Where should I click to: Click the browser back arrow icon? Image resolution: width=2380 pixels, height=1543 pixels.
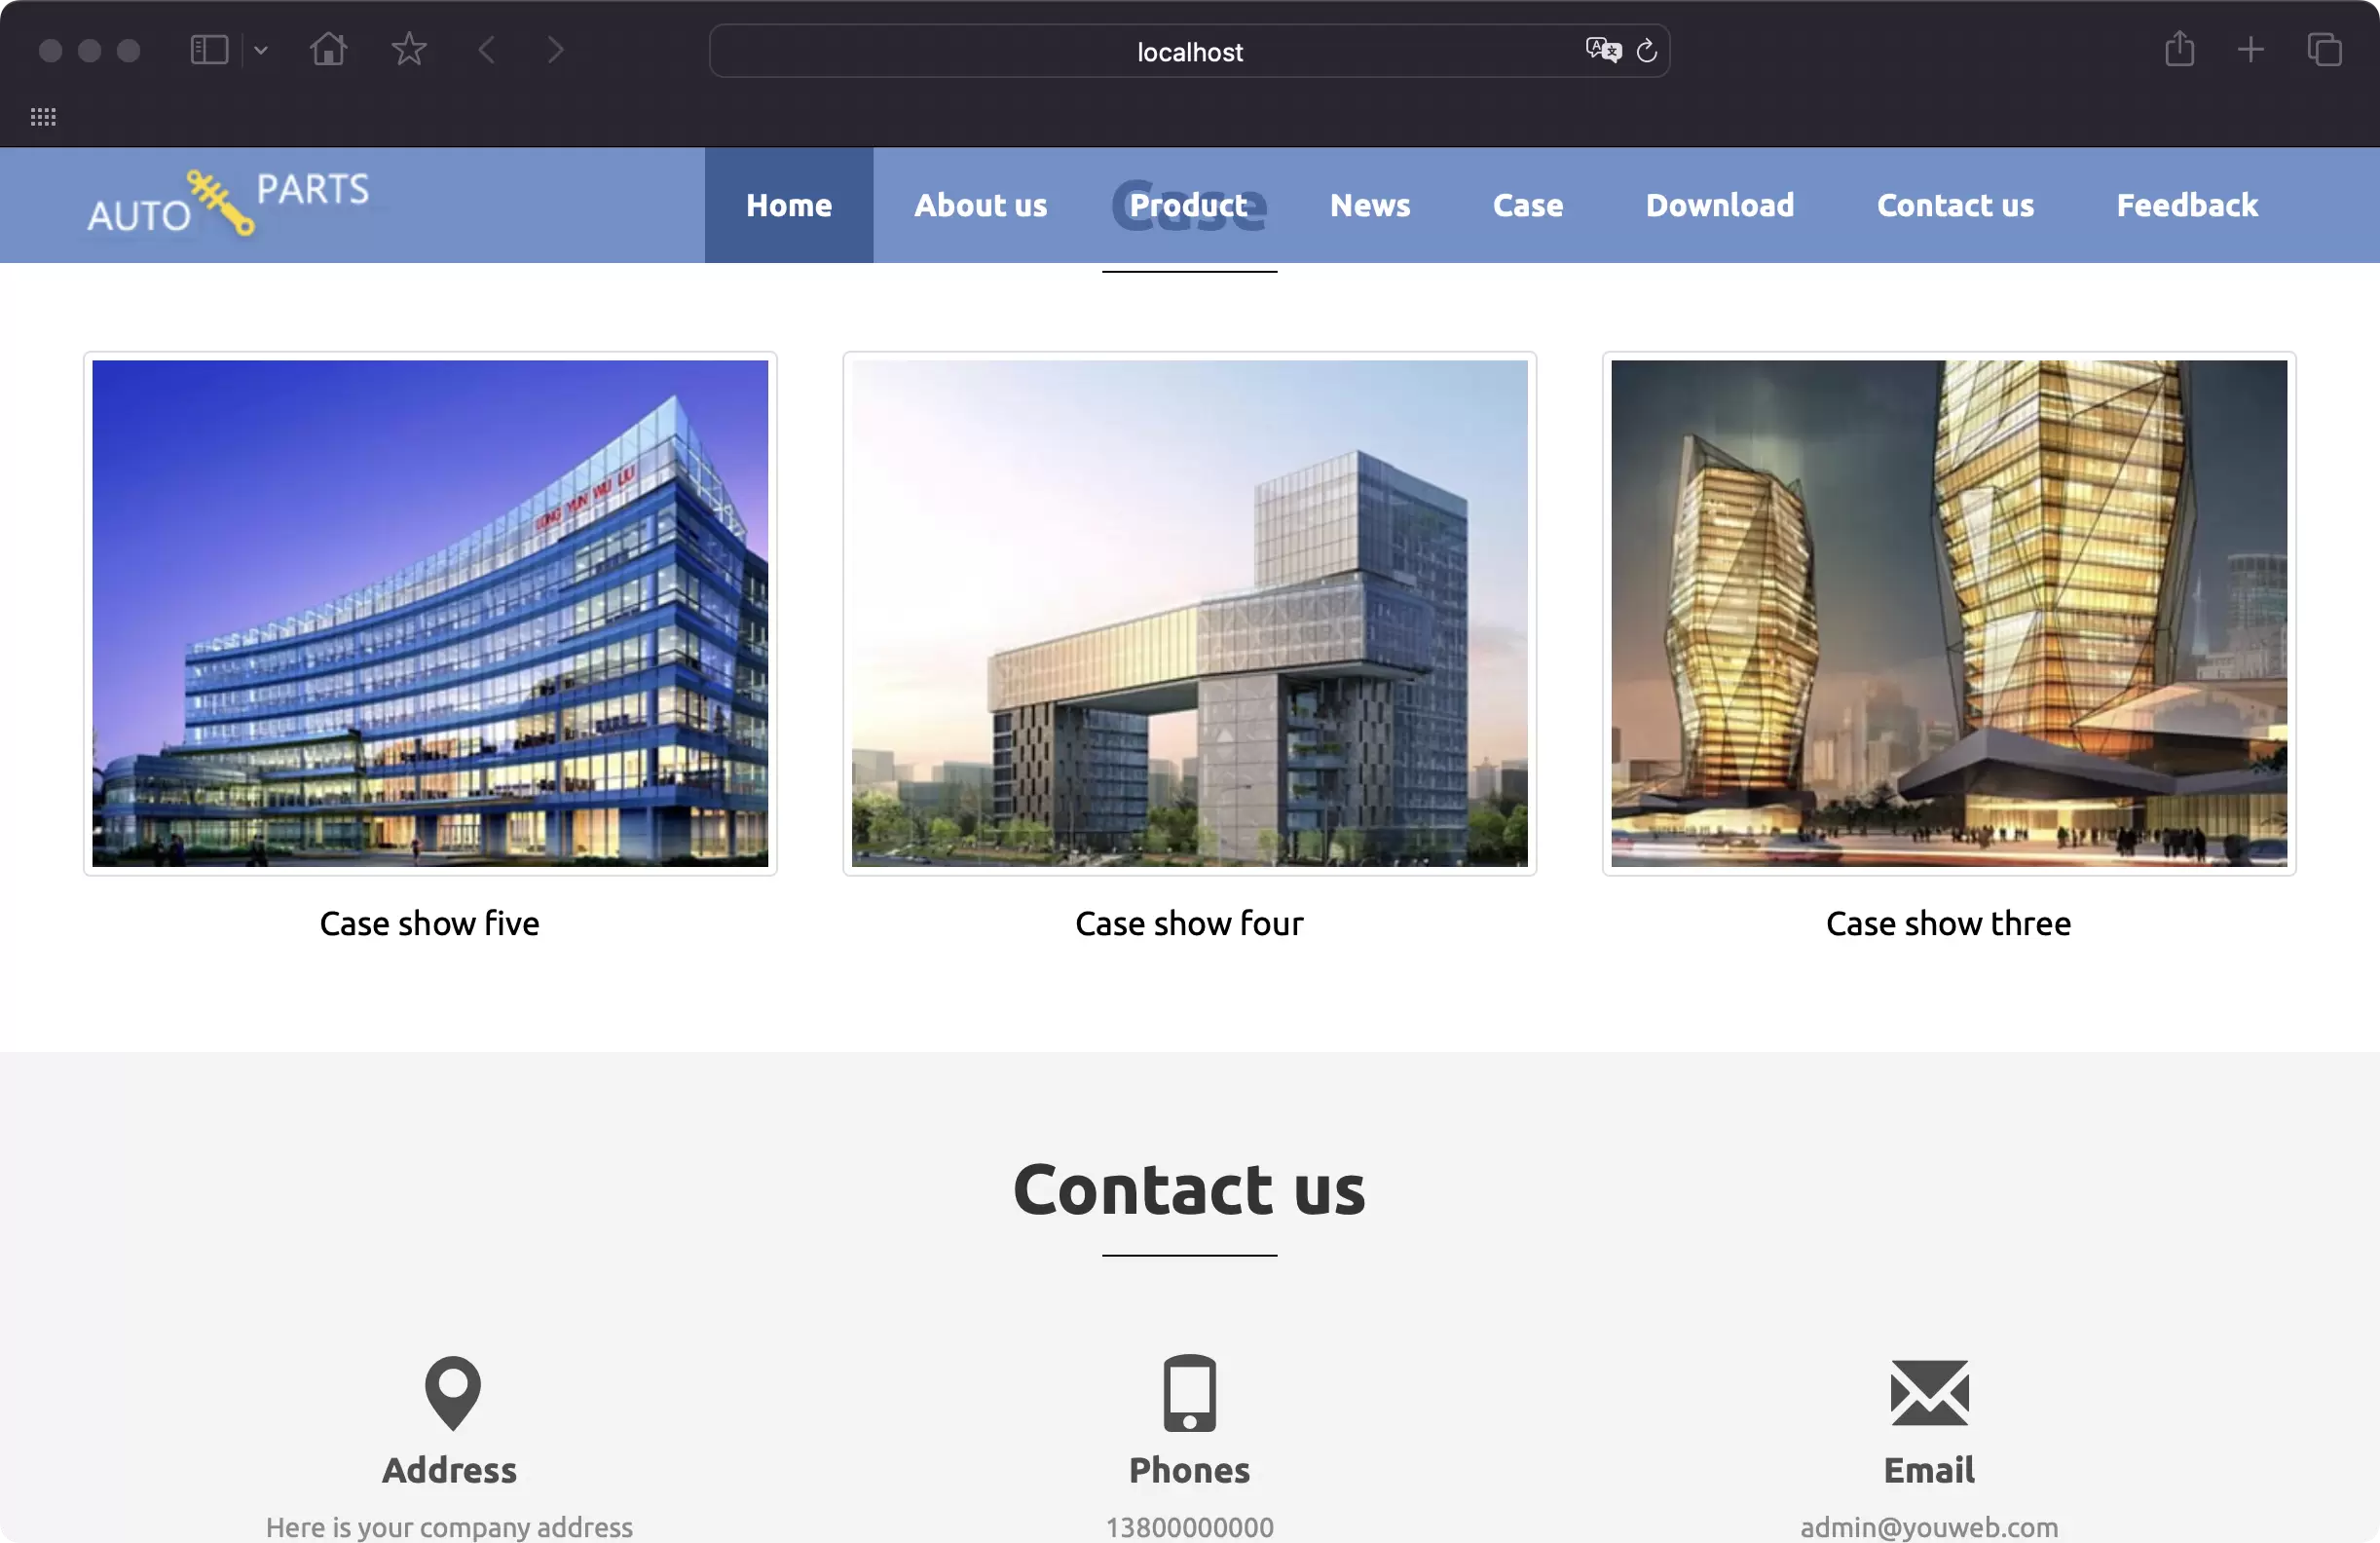click(x=488, y=49)
